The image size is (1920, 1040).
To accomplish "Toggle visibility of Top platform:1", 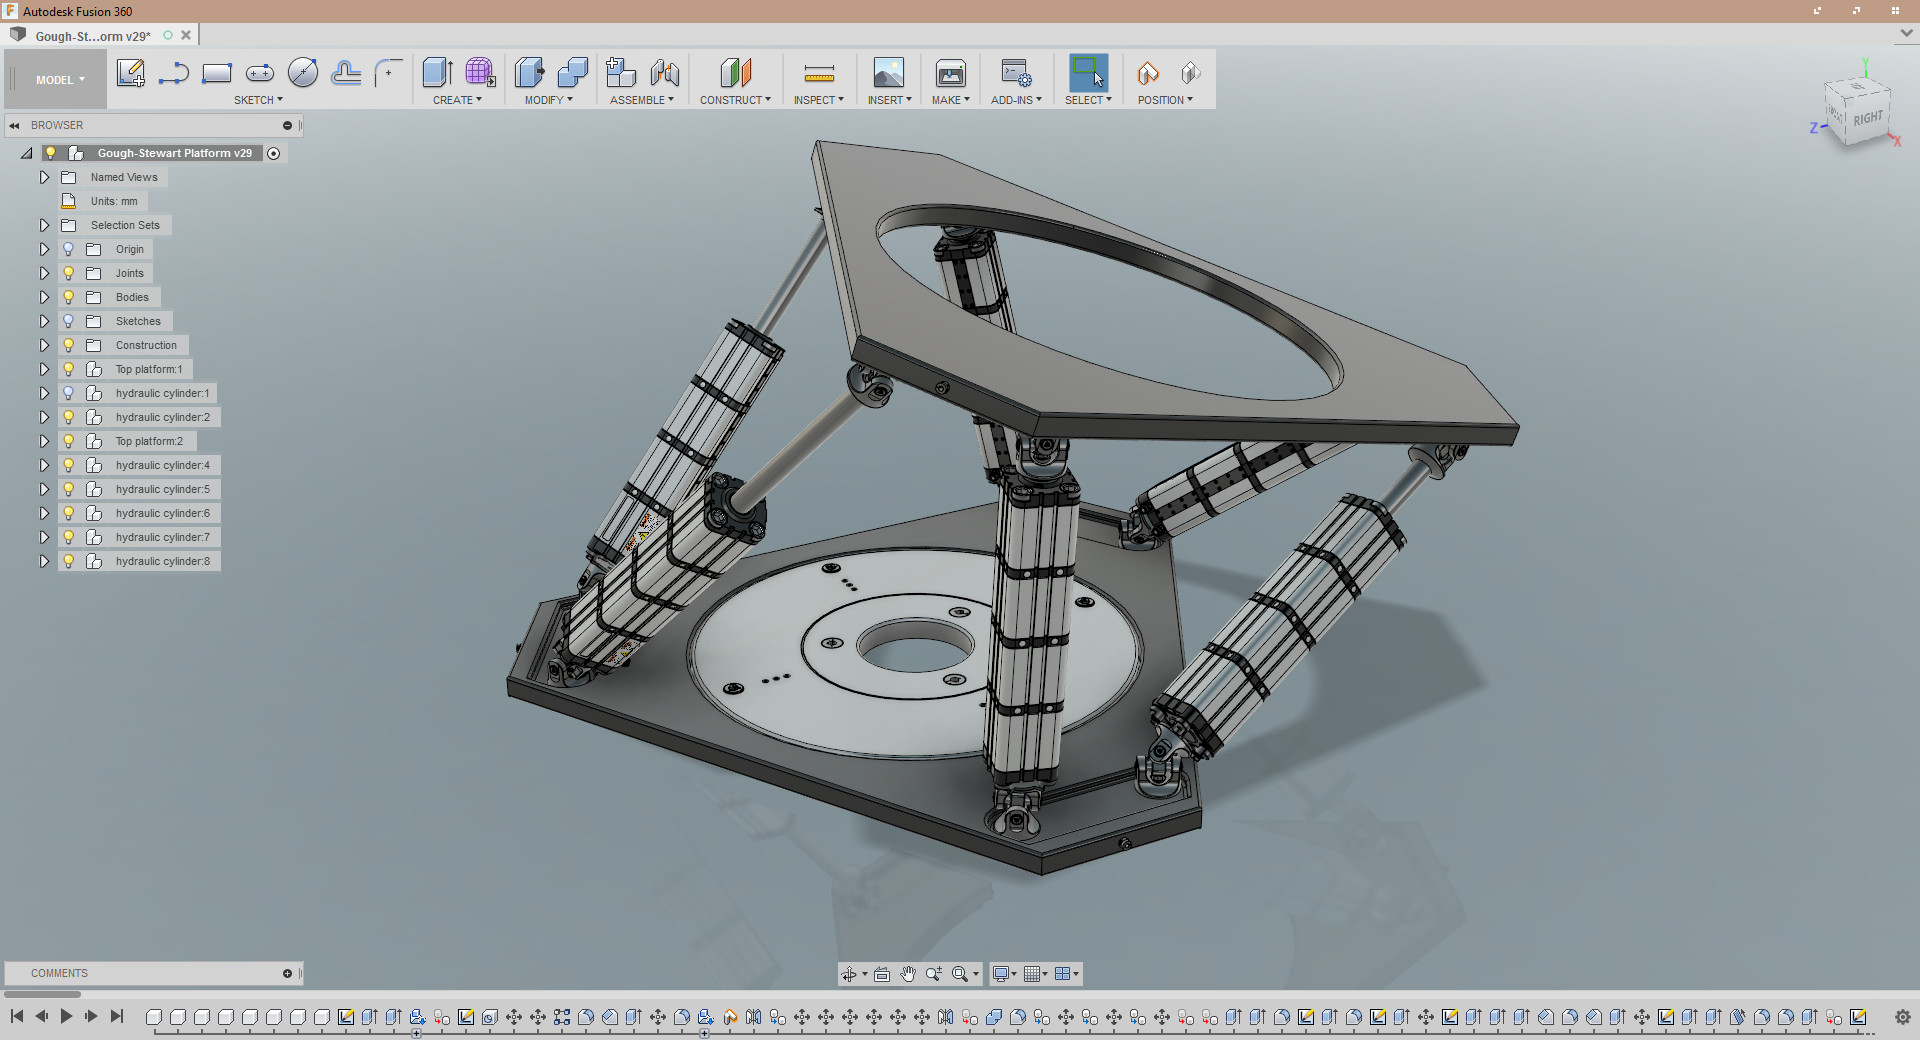I will 68,369.
